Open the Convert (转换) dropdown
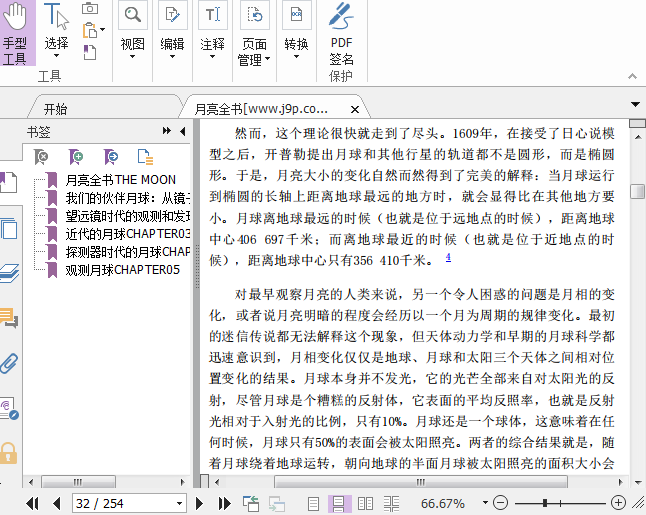This screenshot has height=515, width=646. pyautogui.click(x=297, y=31)
